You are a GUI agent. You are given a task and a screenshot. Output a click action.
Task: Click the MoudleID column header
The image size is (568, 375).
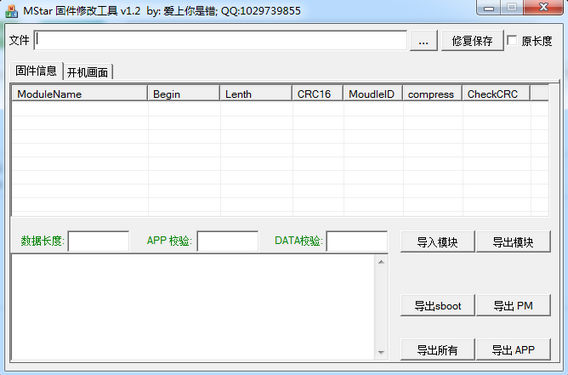[373, 94]
